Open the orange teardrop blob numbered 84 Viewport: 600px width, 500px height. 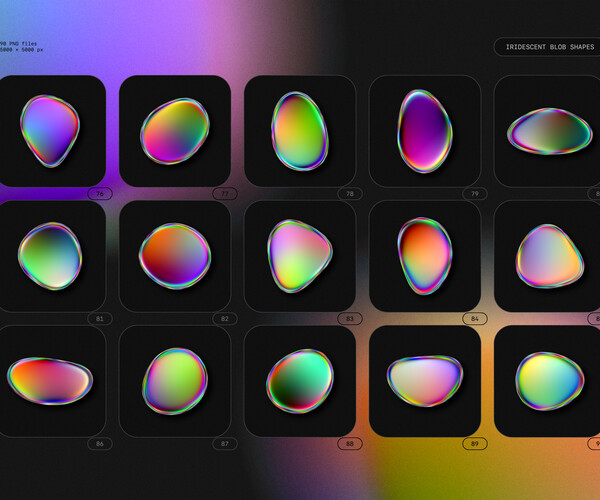click(x=425, y=256)
